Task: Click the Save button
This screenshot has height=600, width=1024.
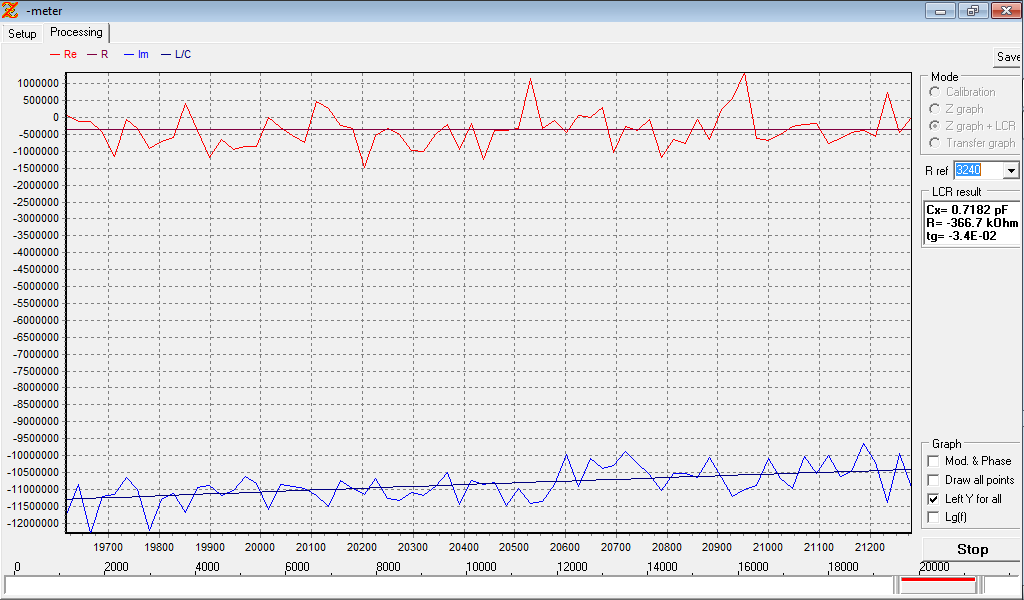Action: (1008, 57)
